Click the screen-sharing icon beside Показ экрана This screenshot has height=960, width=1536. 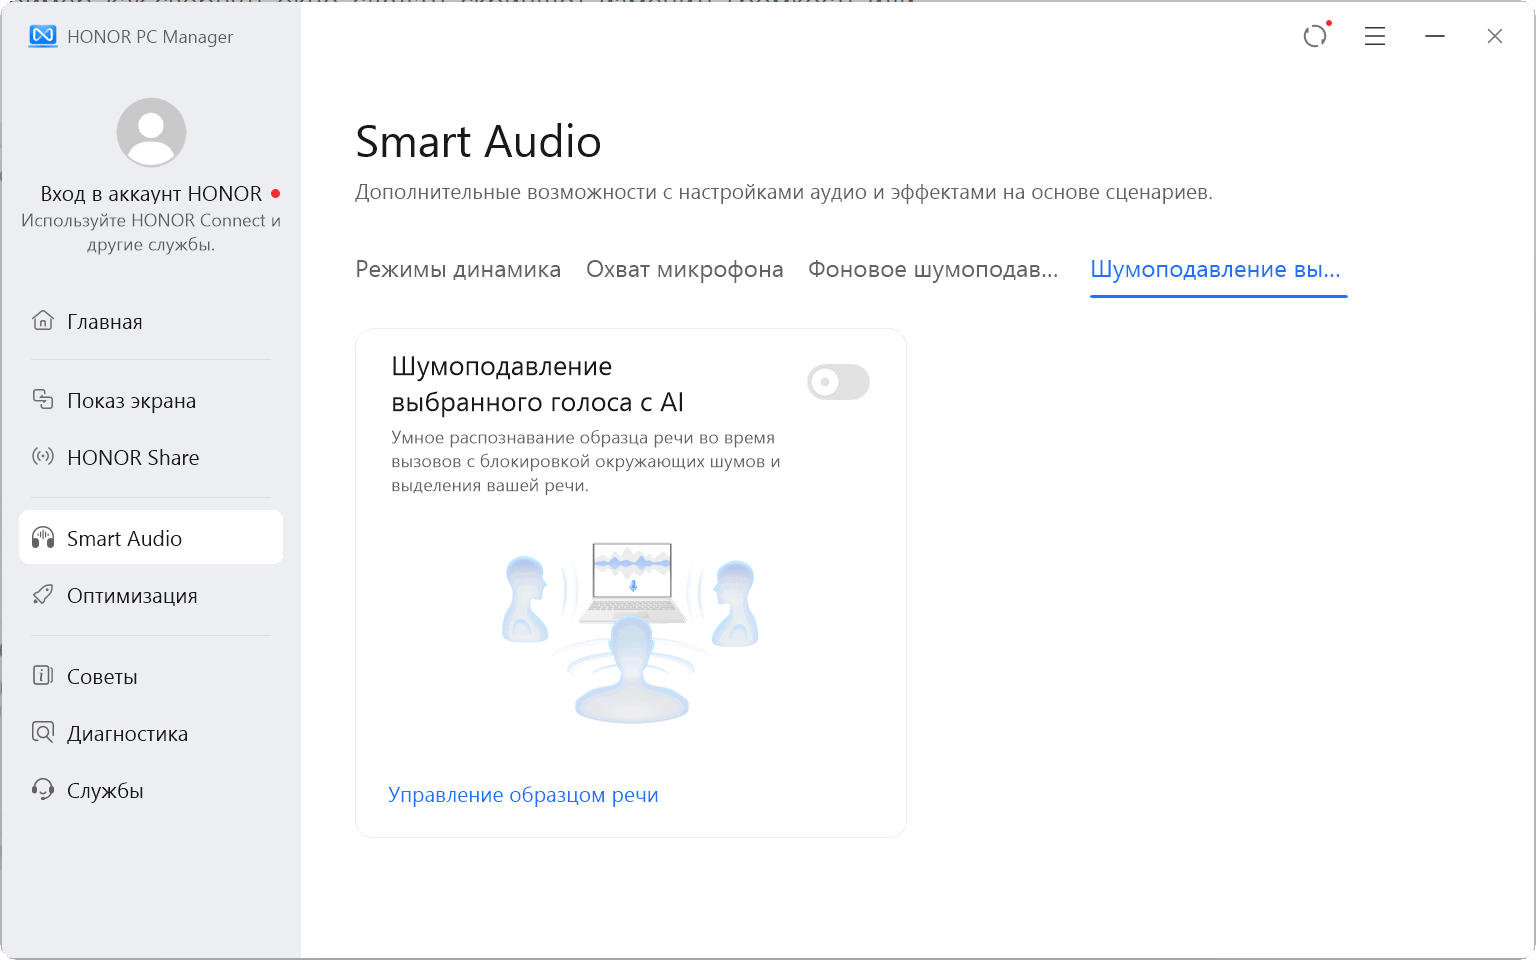tap(43, 400)
